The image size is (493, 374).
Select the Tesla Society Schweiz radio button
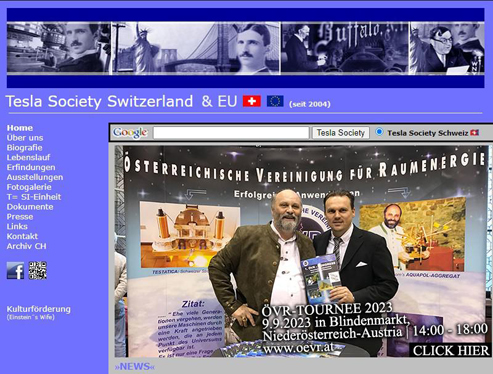[x=379, y=132]
